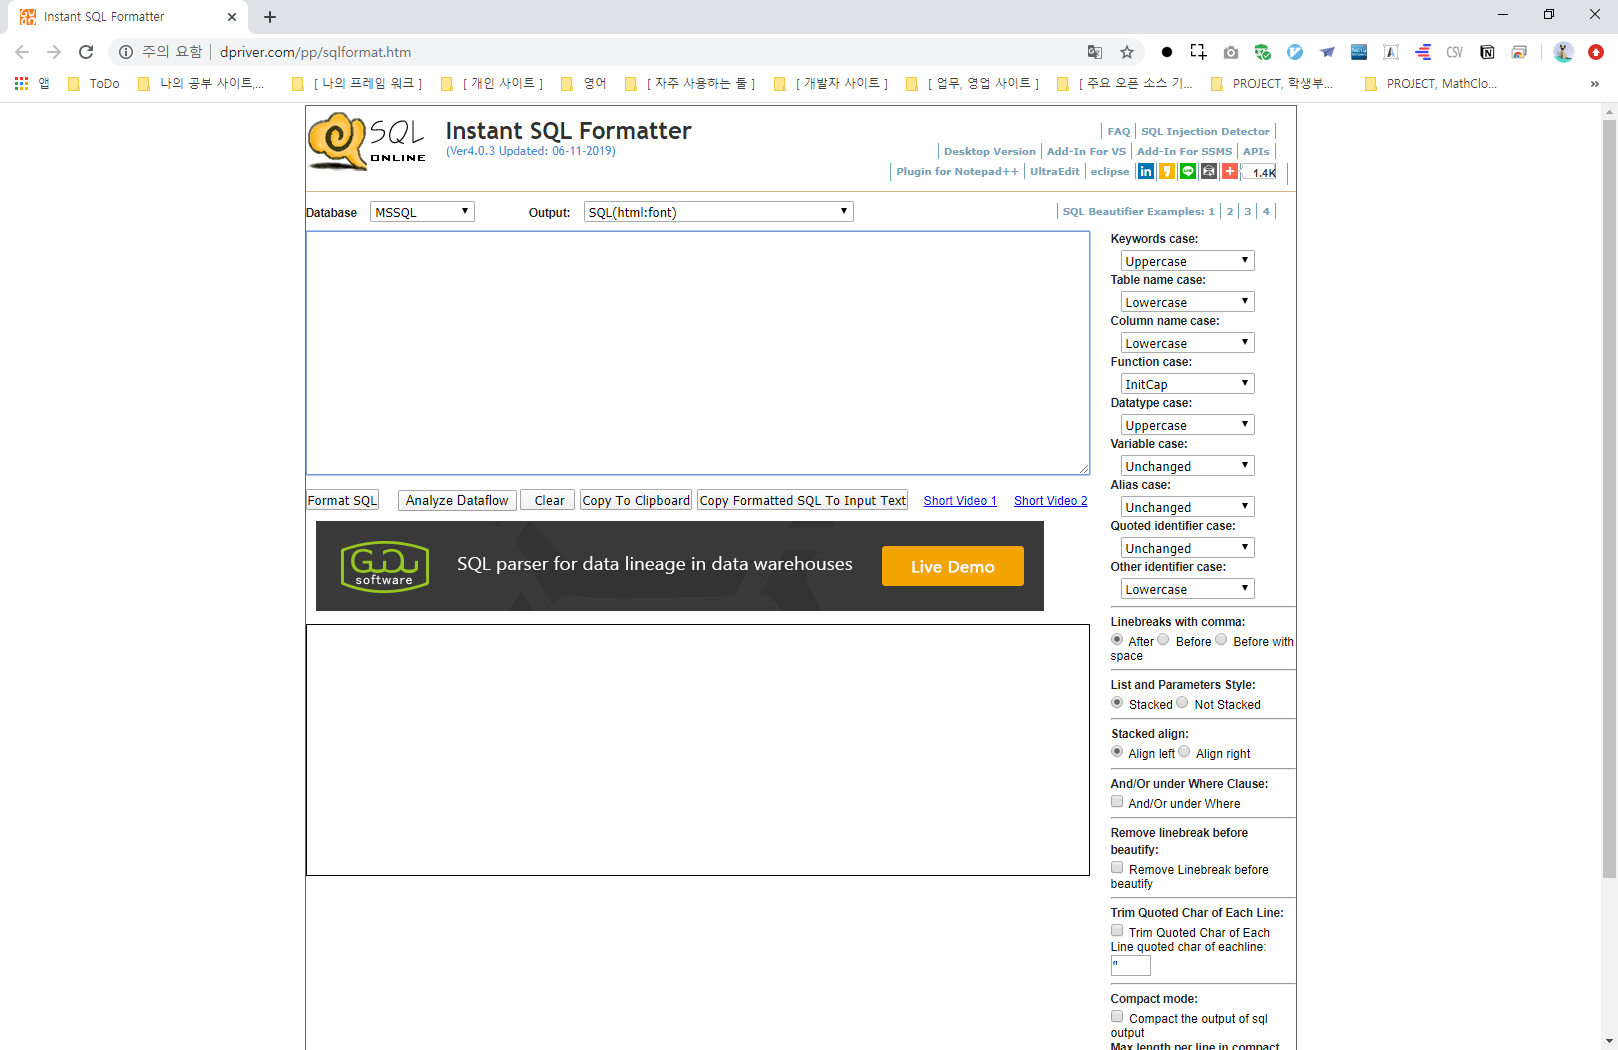Enable And/Or under Where checkbox
Image resolution: width=1618 pixels, height=1050 pixels.
[1117, 802]
